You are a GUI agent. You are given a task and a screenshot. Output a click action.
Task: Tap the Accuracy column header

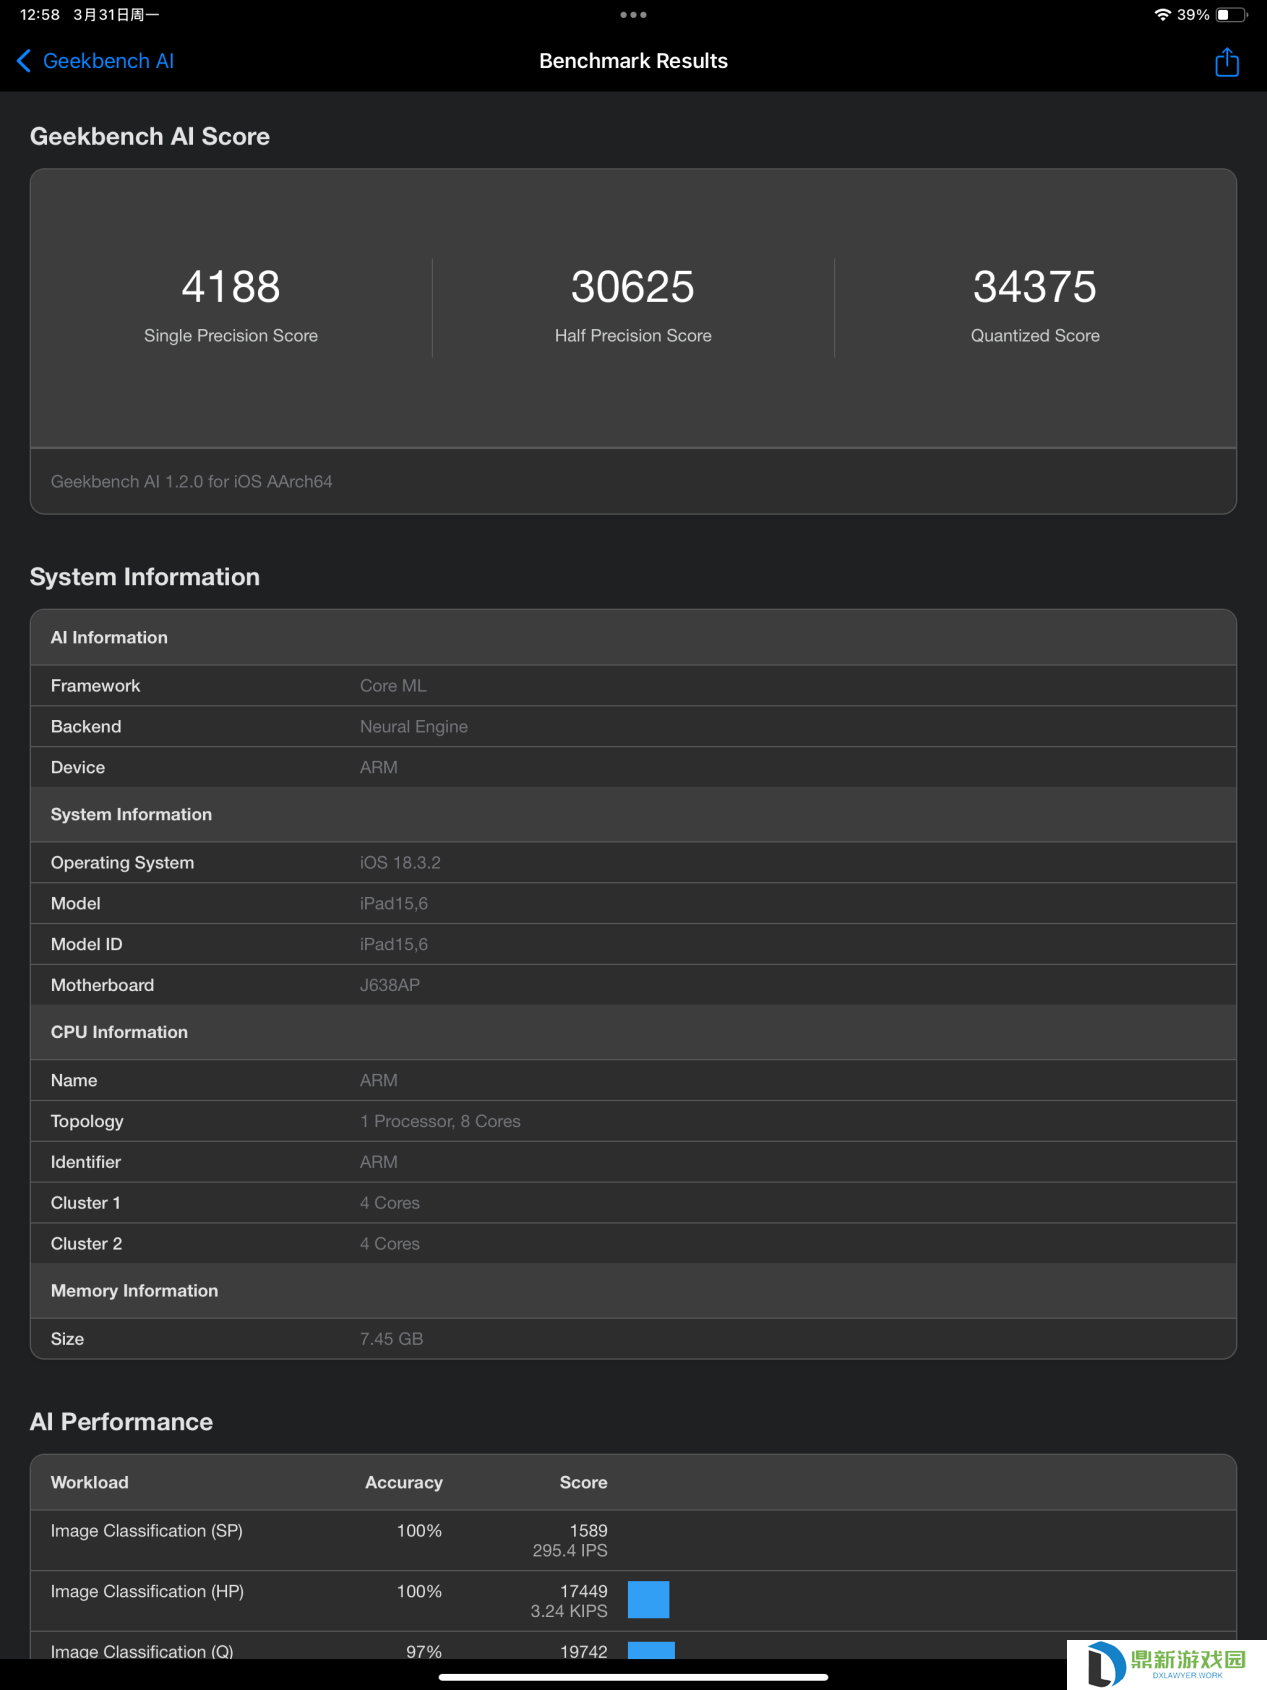pyautogui.click(x=403, y=1483)
